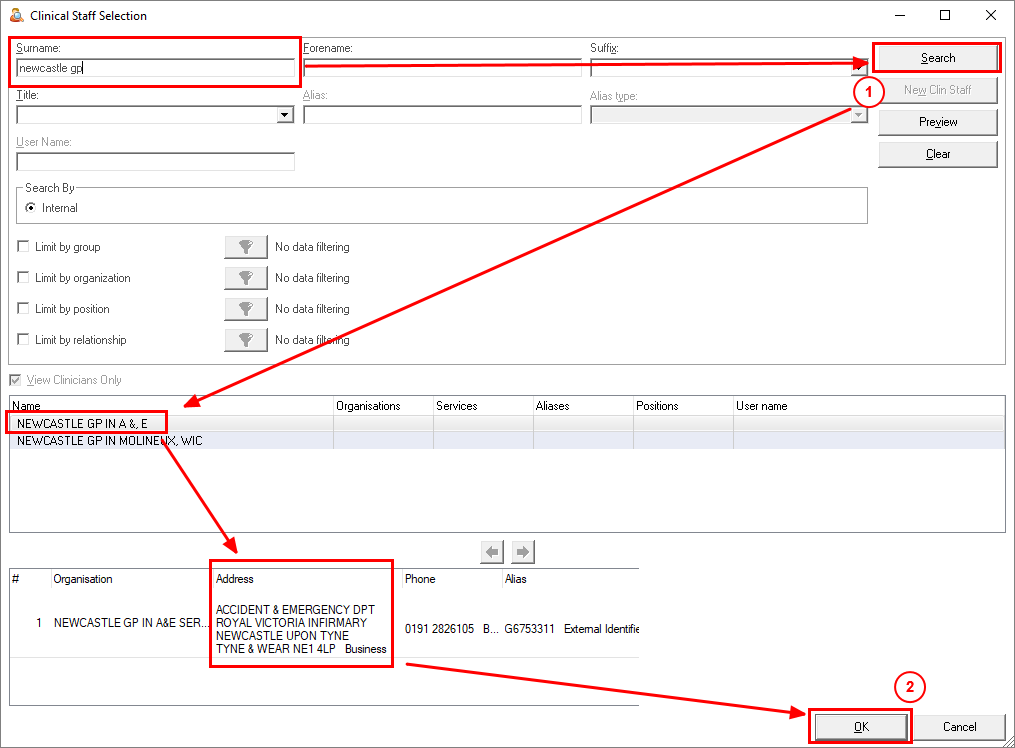Clear the form using the Clear button
Image resolution: width=1015 pixels, height=748 pixels.
[x=938, y=154]
